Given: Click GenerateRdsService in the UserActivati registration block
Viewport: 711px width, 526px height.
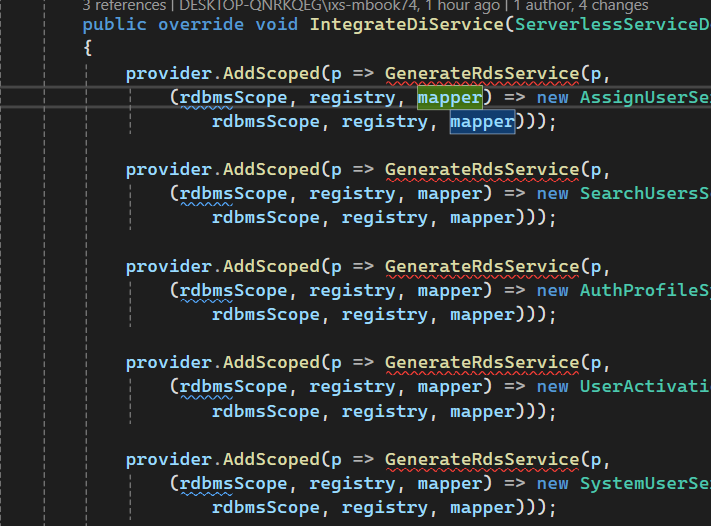Looking at the screenshot, I should click(482, 362).
